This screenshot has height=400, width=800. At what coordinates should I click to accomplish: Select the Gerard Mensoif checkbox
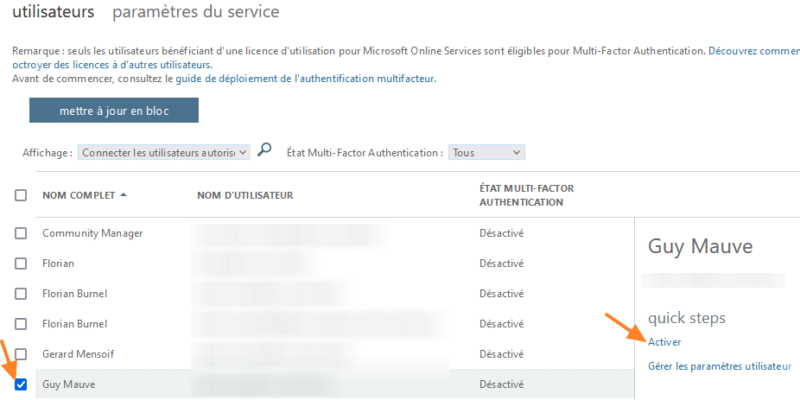pyautogui.click(x=21, y=354)
